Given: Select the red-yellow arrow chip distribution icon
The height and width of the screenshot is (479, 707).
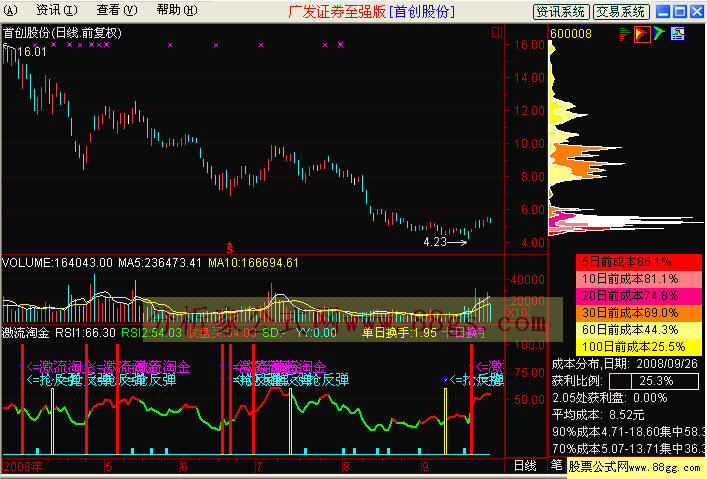Looking at the screenshot, I should click(x=642, y=34).
